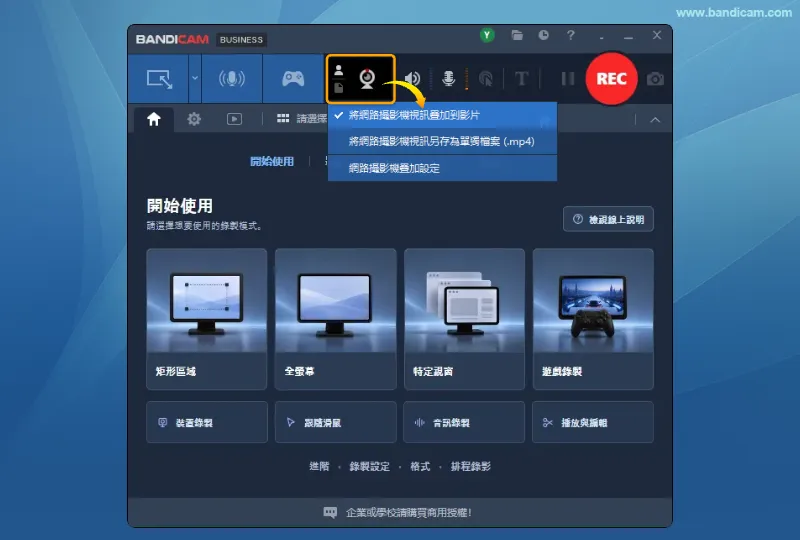The height and width of the screenshot is (540, 800).
Task: Open the video playback tab icon
Action: 234,119
